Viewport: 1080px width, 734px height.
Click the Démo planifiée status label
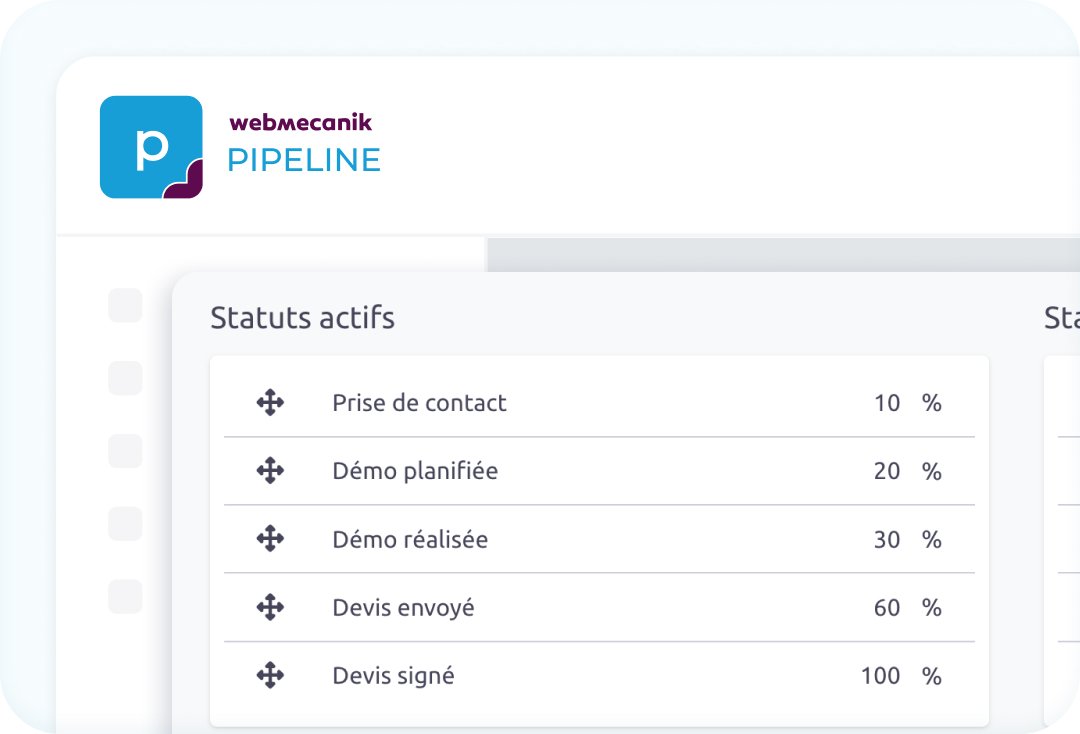(414, 471)
